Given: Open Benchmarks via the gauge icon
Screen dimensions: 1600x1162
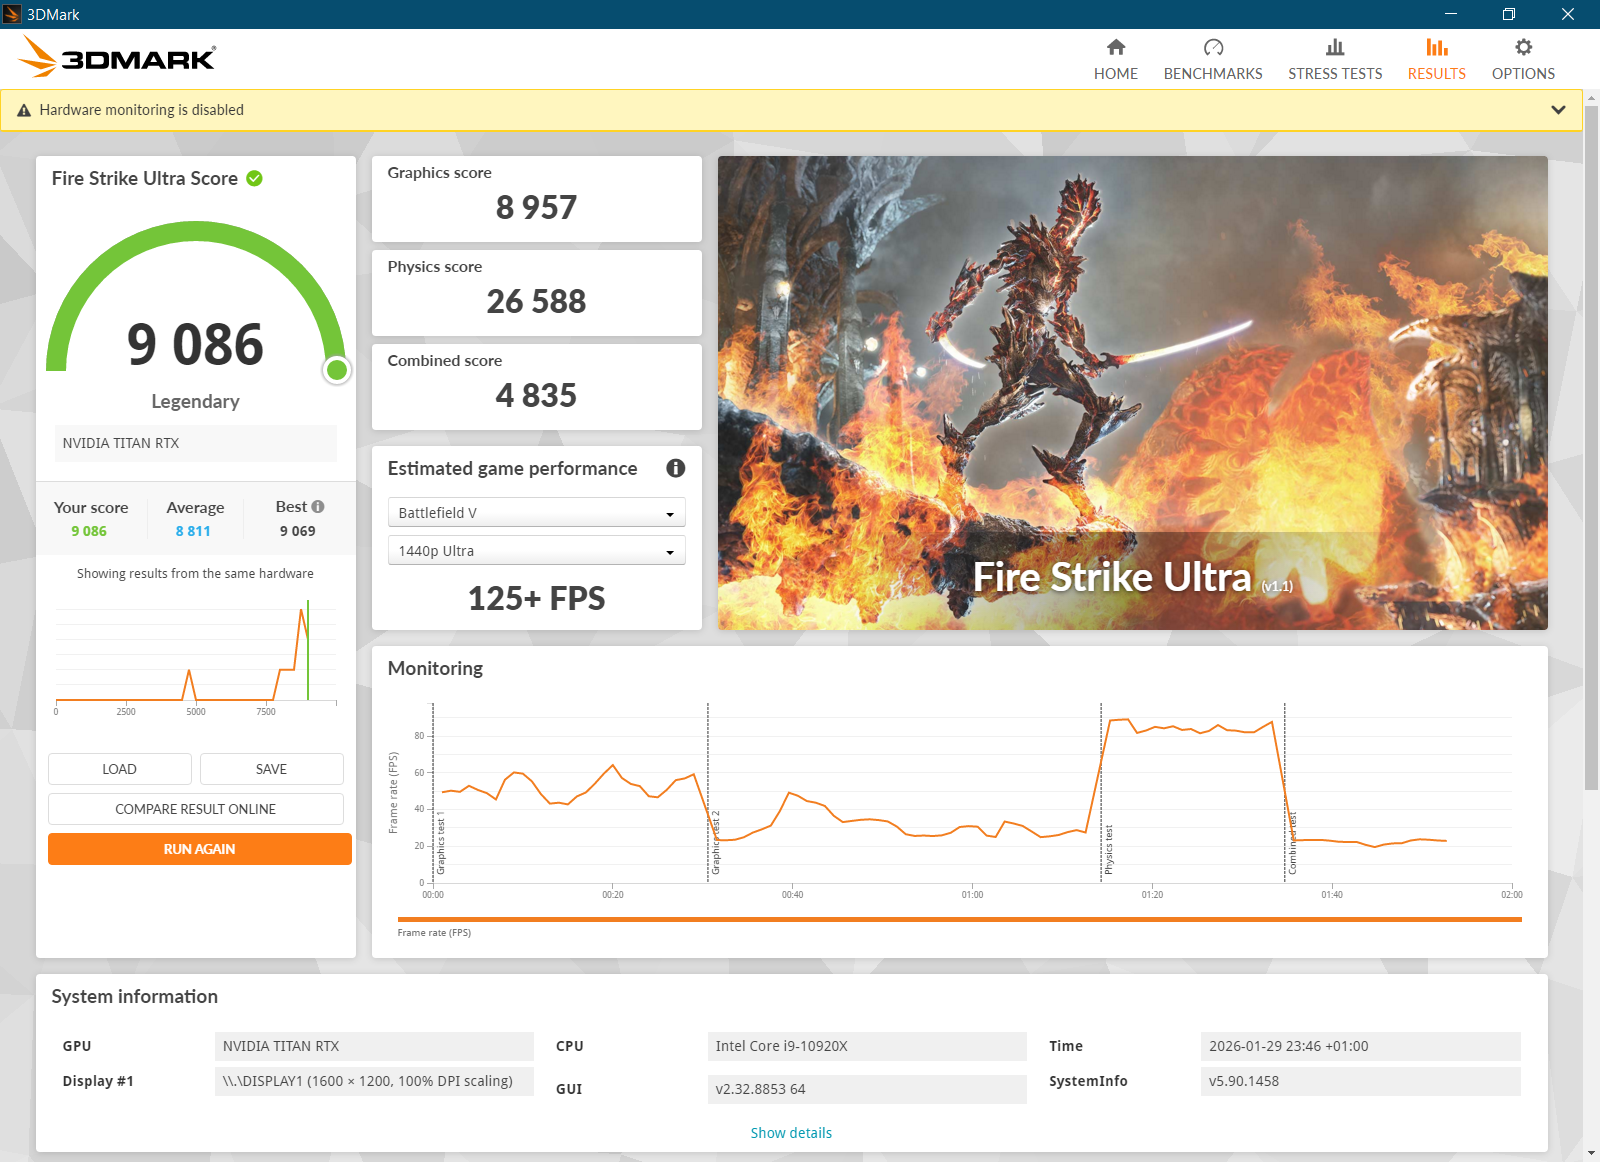Looking at the screenshot, I should tap(1213, 47).
